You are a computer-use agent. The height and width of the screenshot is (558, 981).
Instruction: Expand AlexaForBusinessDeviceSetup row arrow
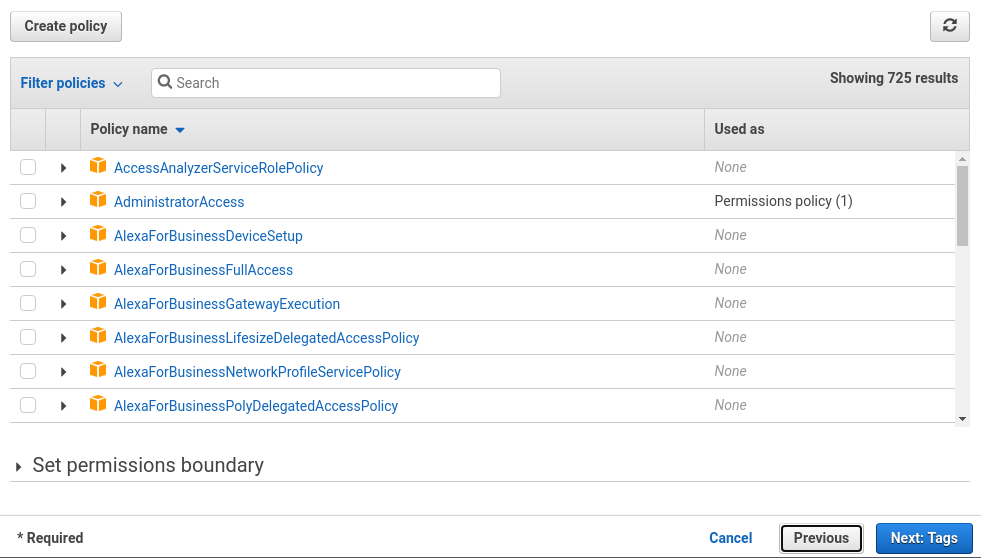pos(63,236)
